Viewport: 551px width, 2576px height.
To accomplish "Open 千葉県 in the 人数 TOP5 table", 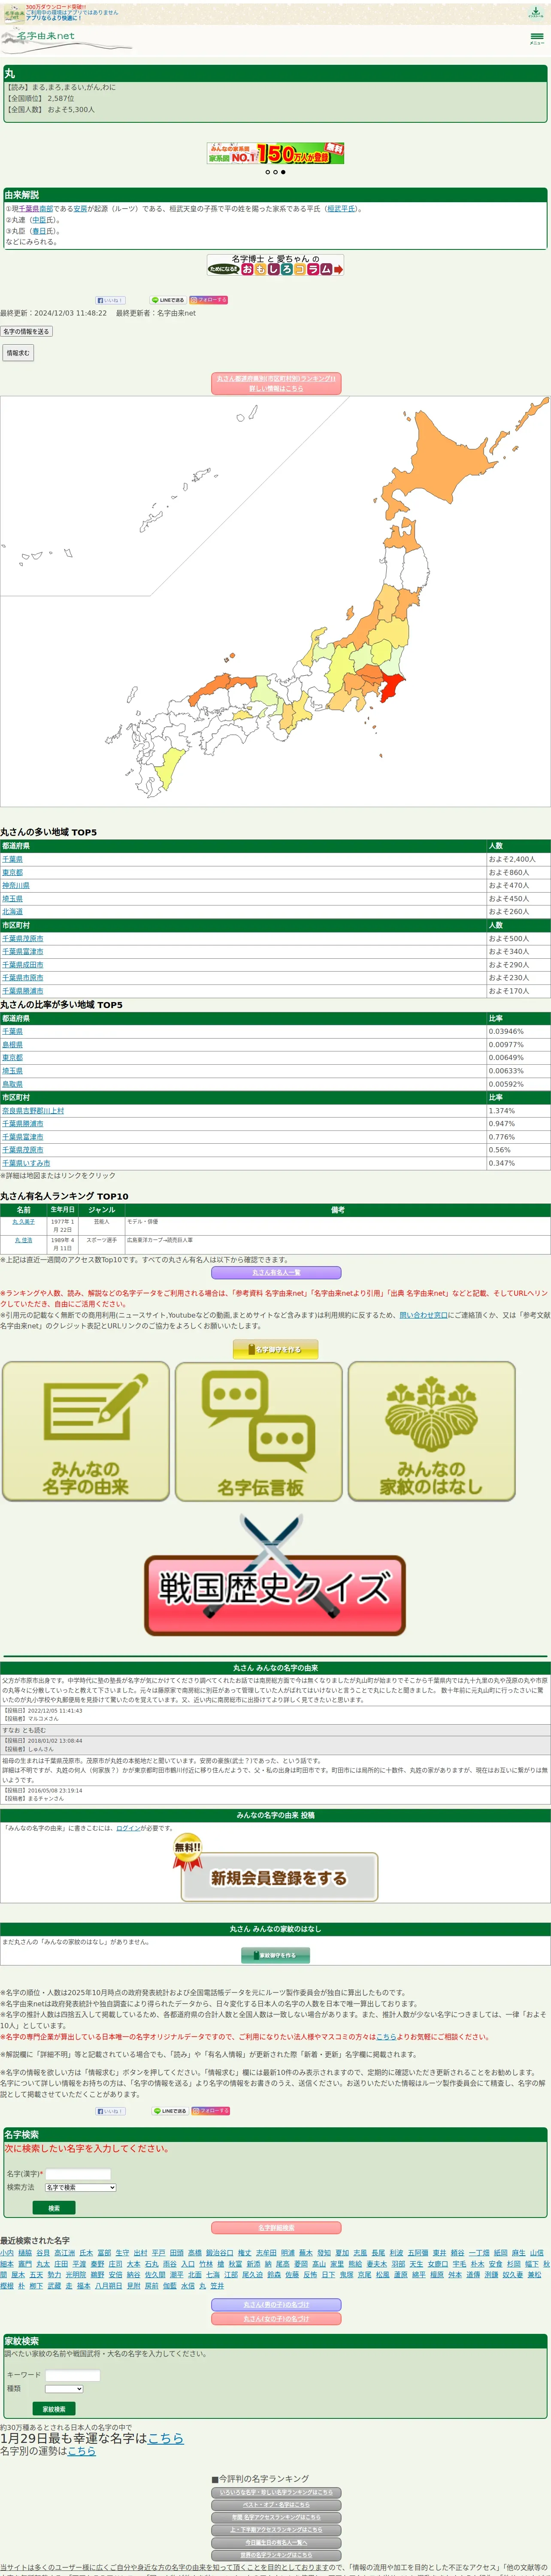I will 12,859.
